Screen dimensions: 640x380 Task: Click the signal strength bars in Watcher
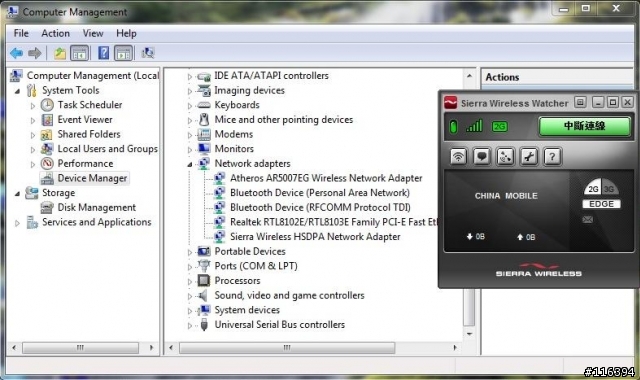click(474, 126)
